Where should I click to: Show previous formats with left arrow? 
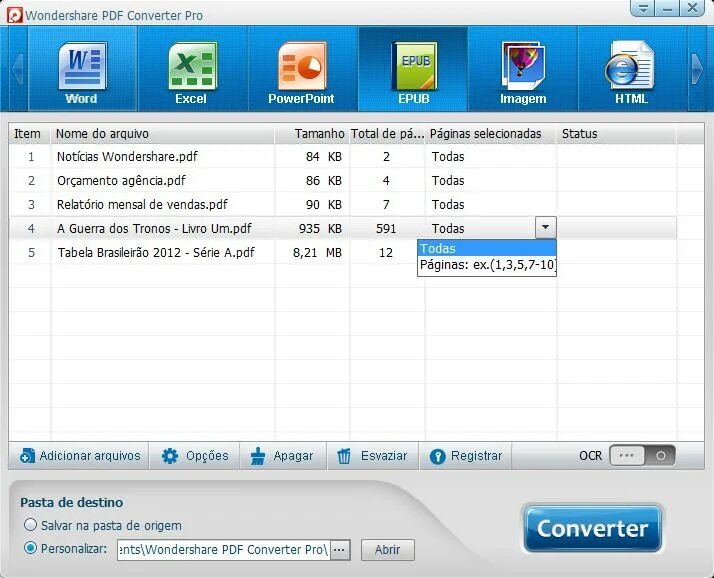(18, 69)
